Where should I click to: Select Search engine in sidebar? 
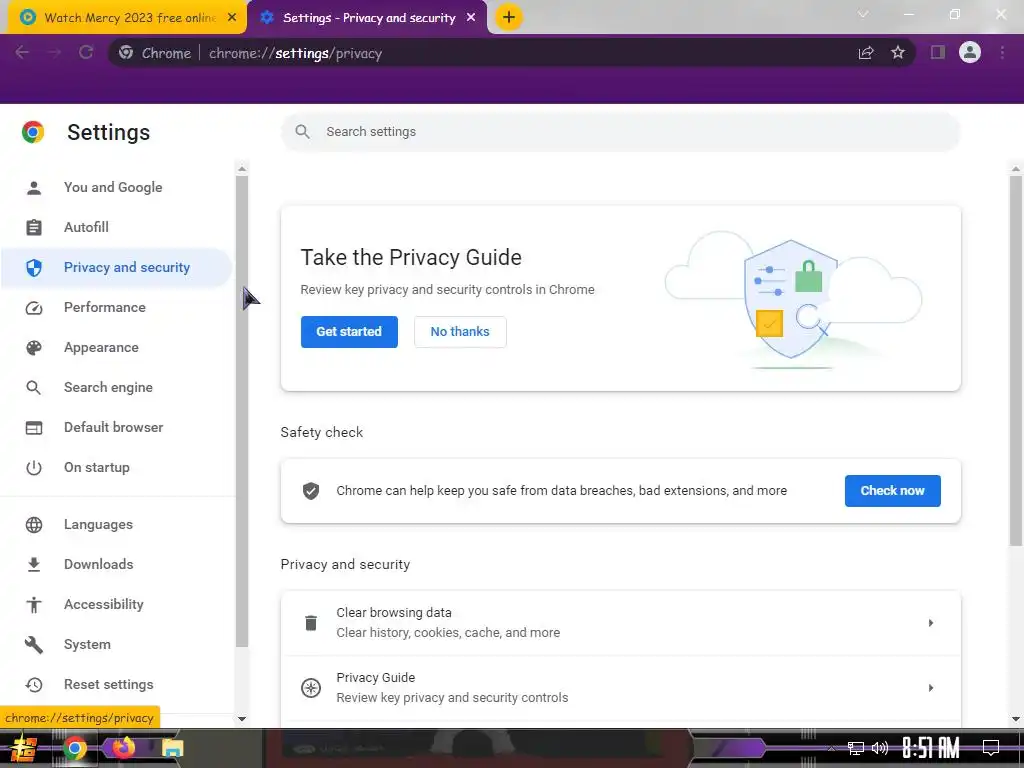point(116,387)
